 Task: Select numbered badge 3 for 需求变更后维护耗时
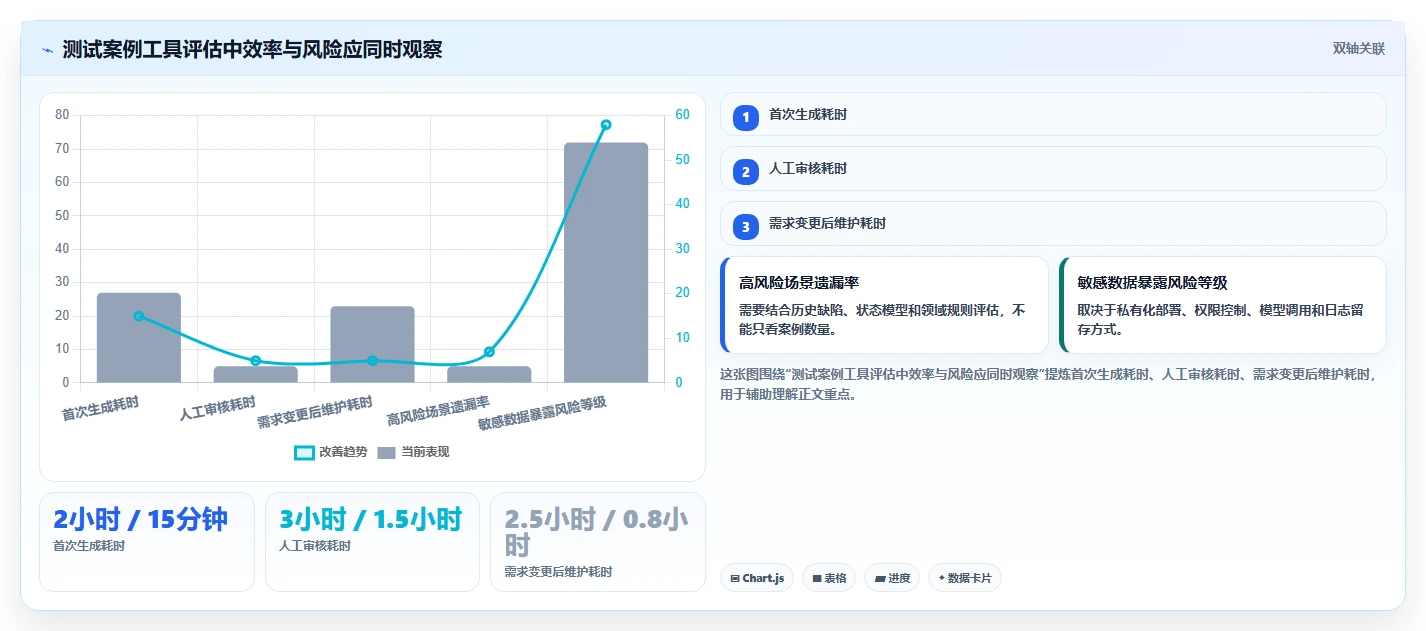pos(746,226)
